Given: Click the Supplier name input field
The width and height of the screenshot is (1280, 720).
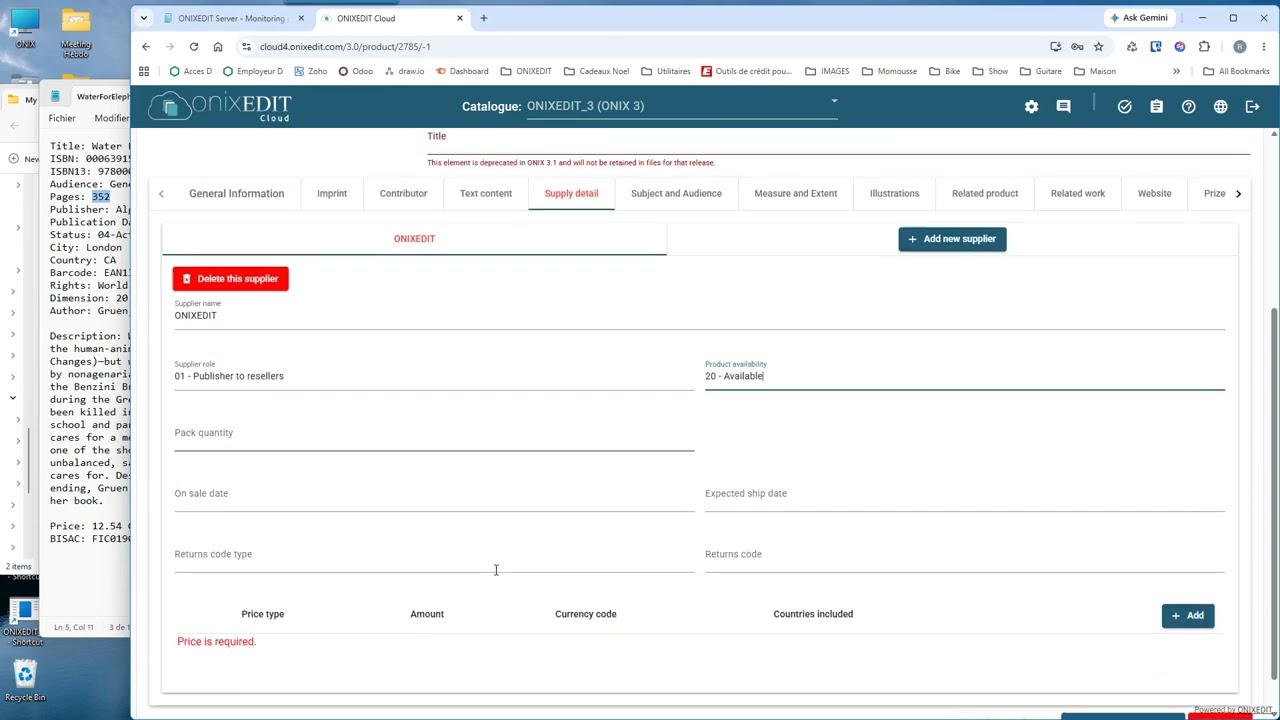Looking at the screenshot, I should tap(699, 314).
